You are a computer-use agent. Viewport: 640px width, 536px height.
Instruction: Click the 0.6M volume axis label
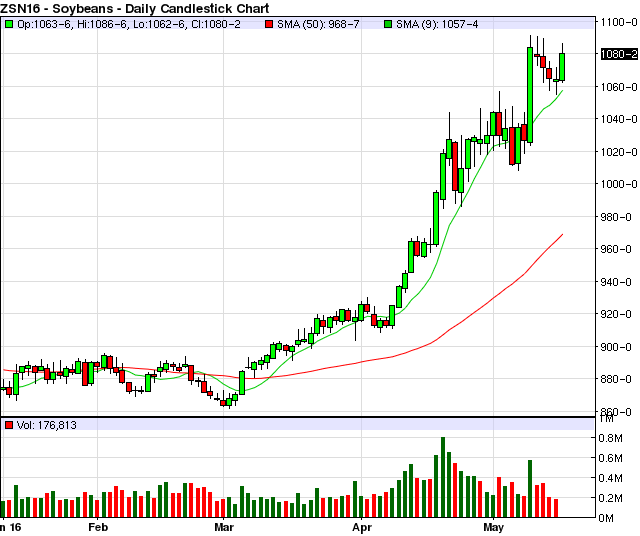tap(611, 458)
